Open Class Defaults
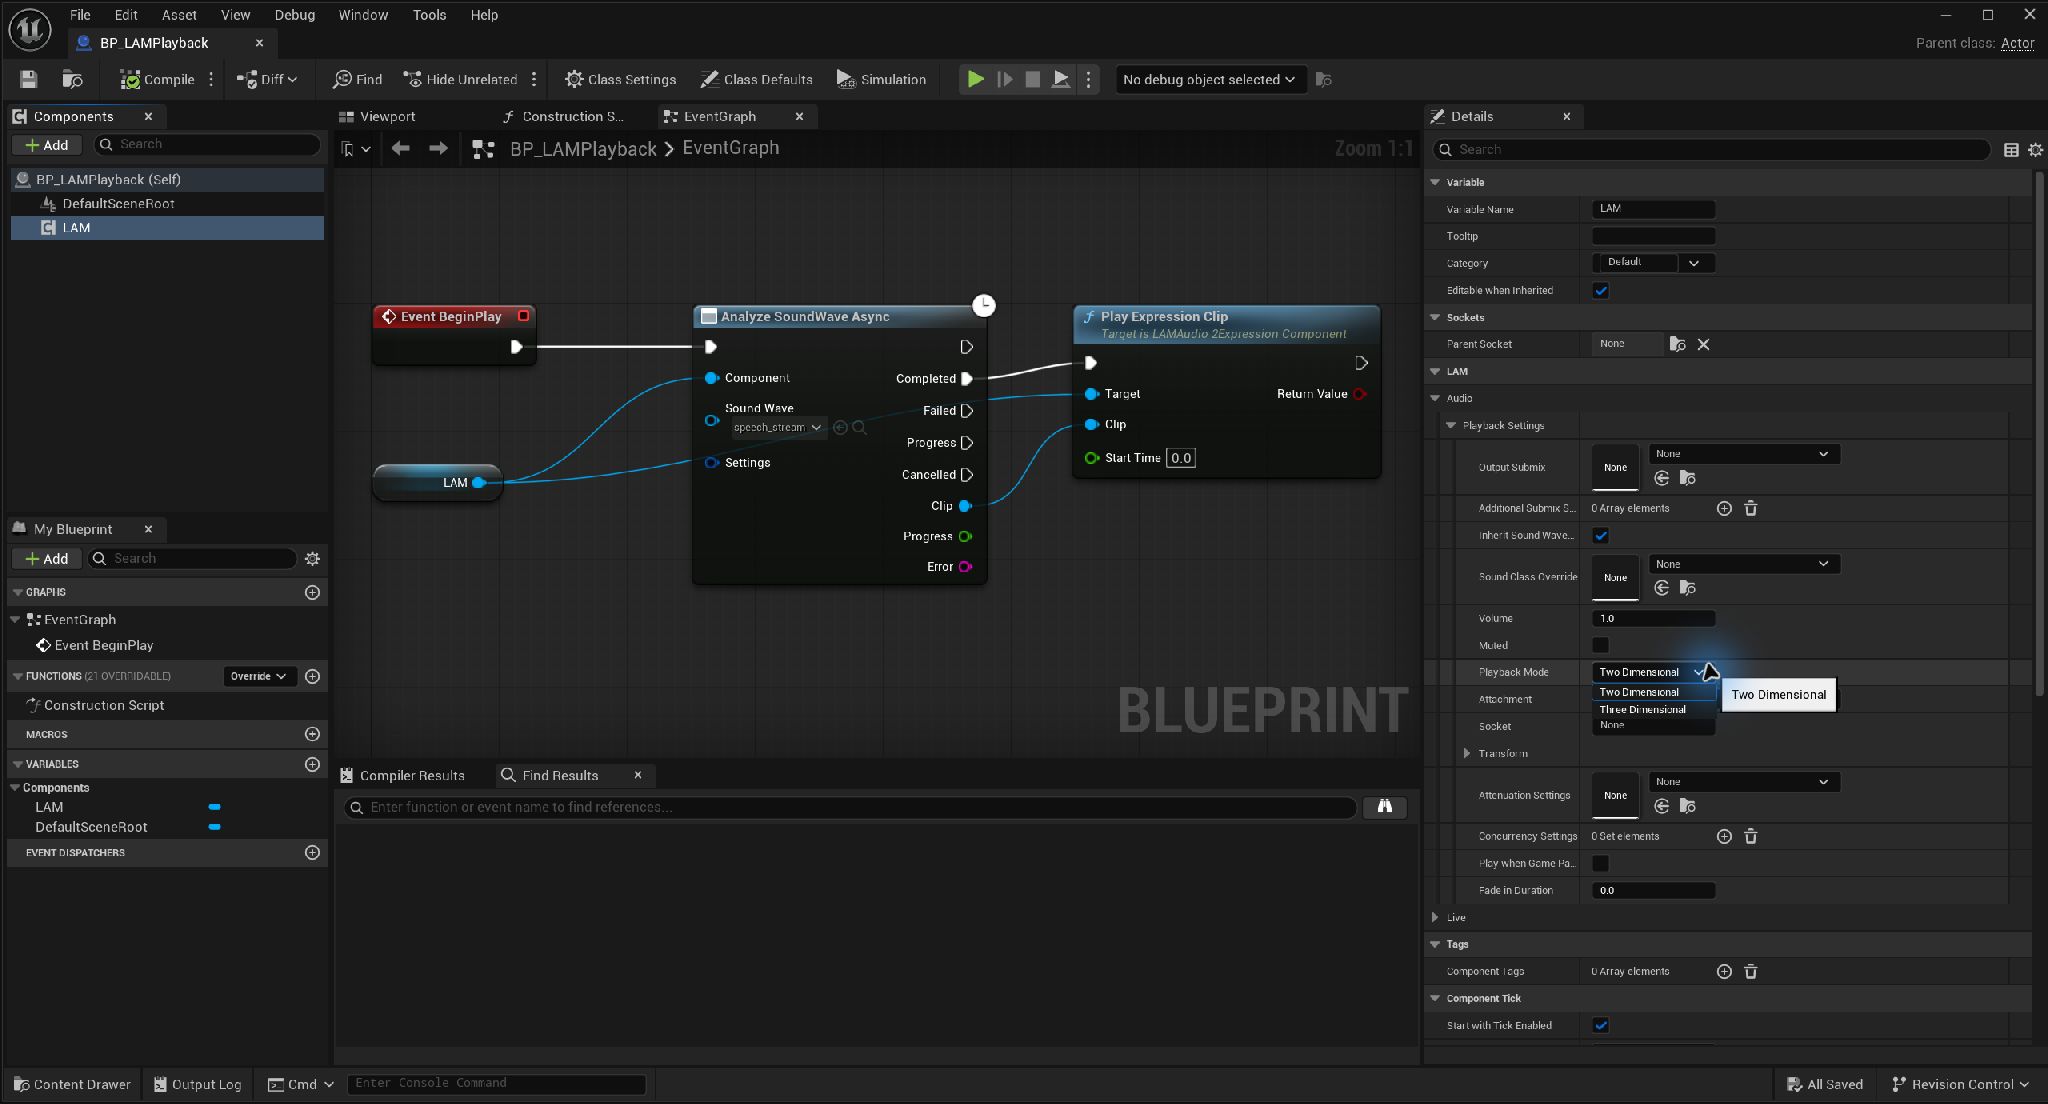 point(756,79)
